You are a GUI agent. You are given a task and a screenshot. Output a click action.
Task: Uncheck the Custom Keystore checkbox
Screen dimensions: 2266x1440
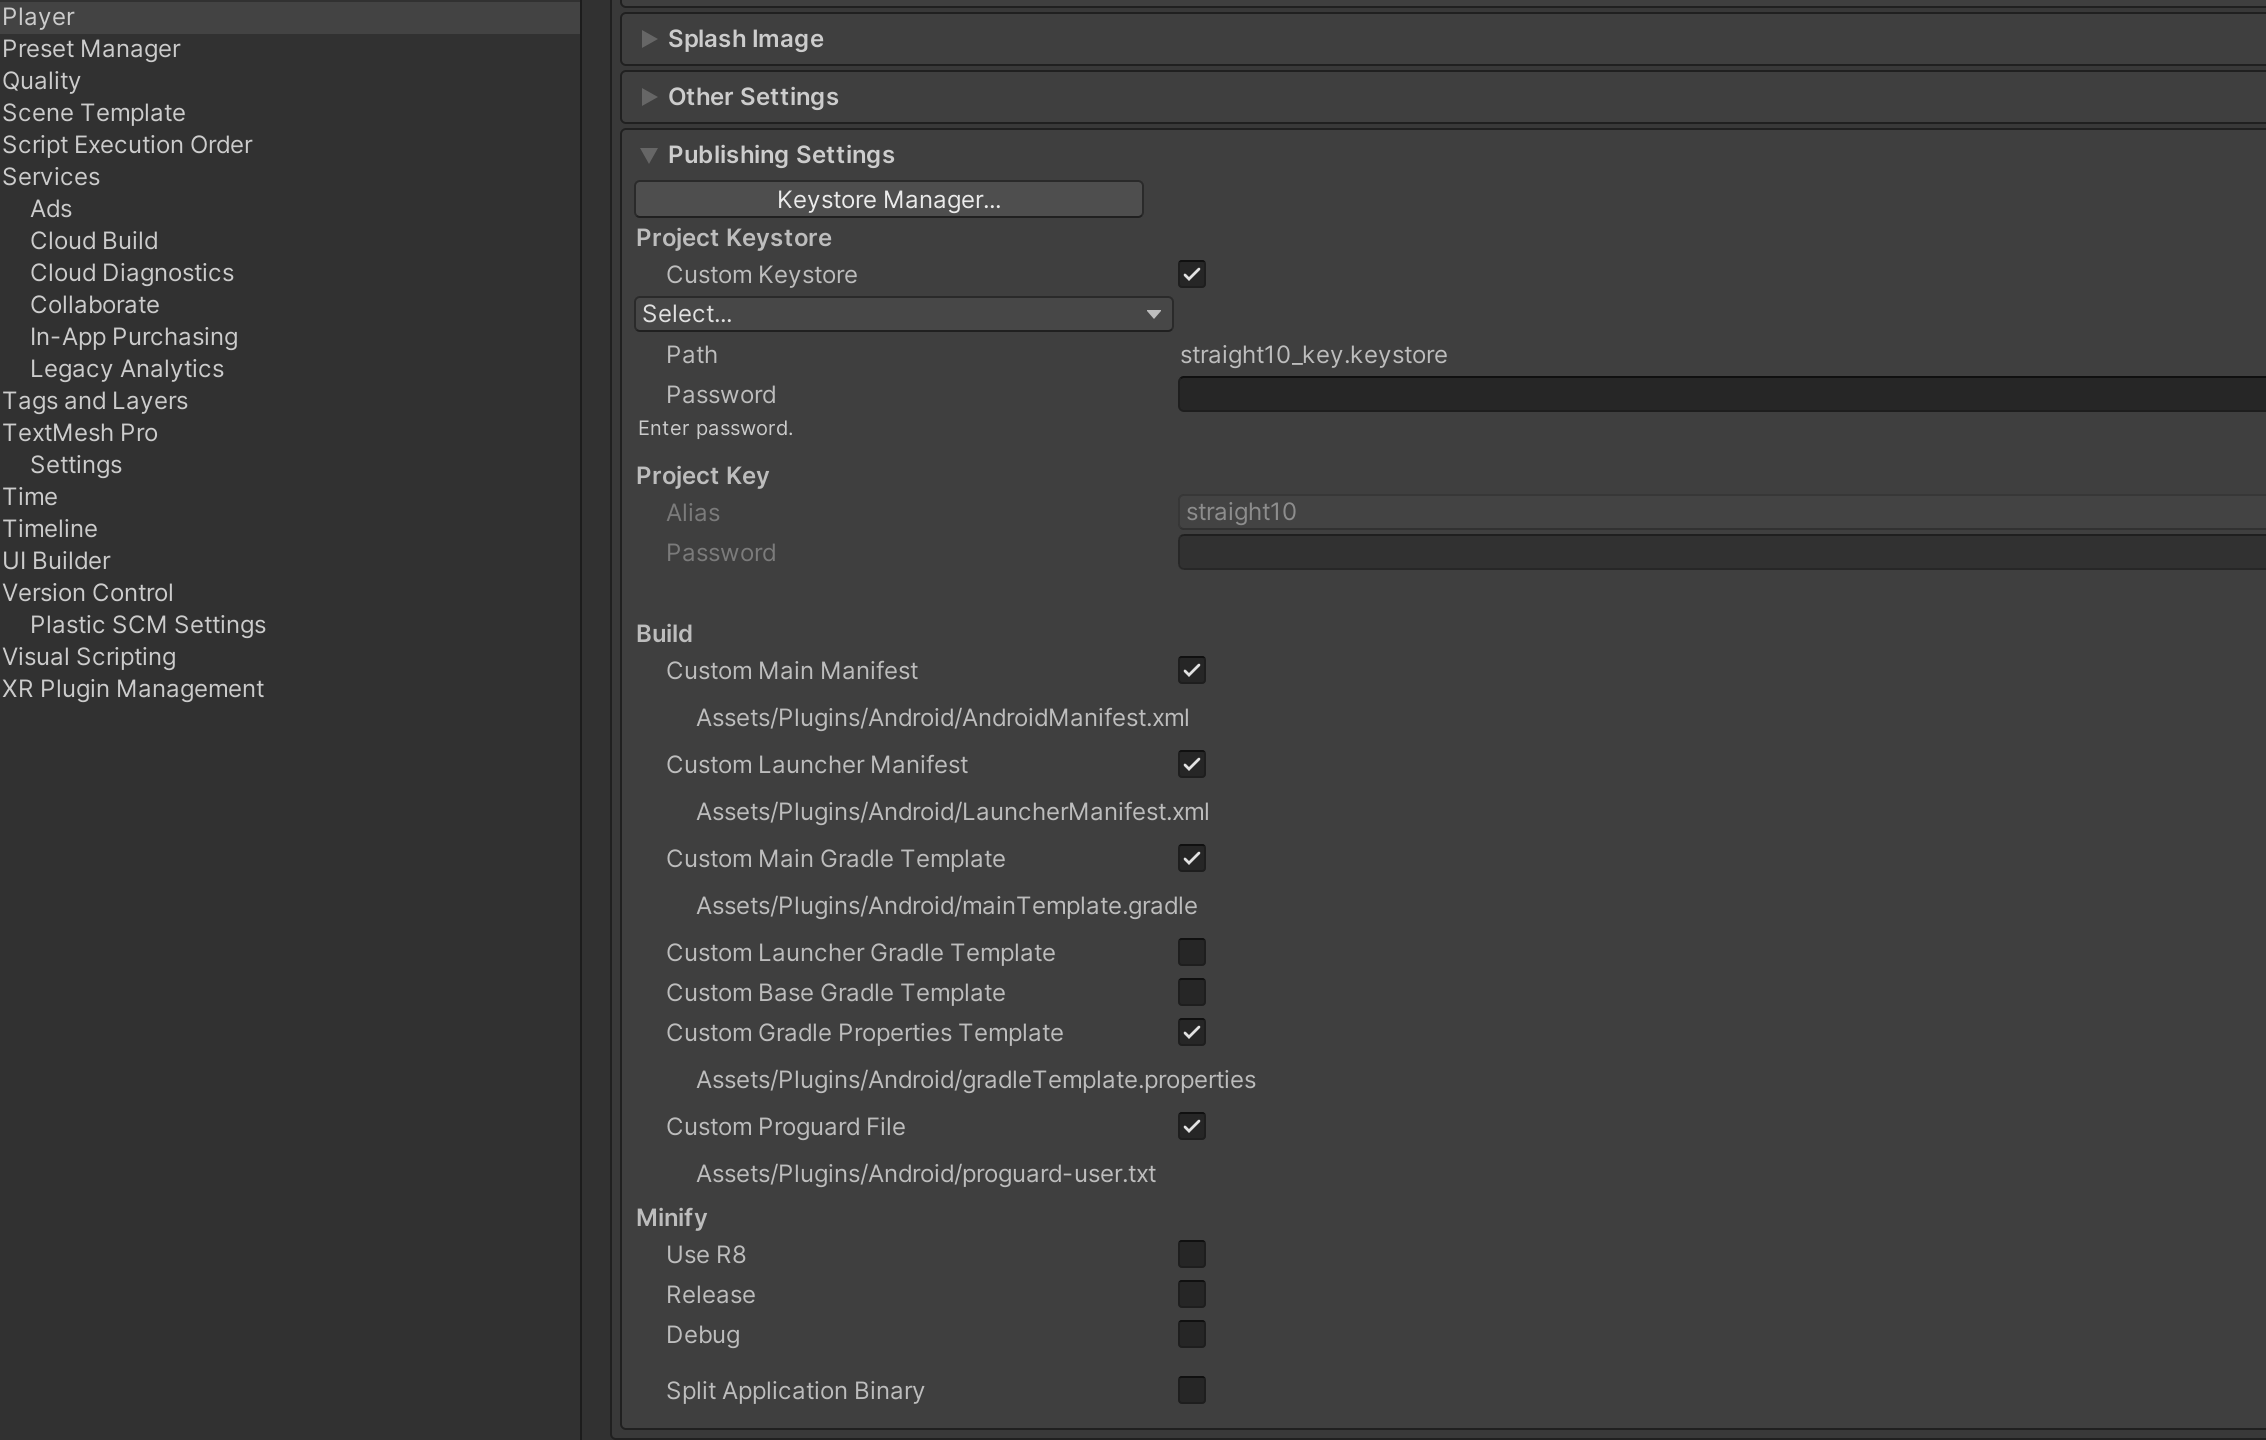coord(1191,274)
